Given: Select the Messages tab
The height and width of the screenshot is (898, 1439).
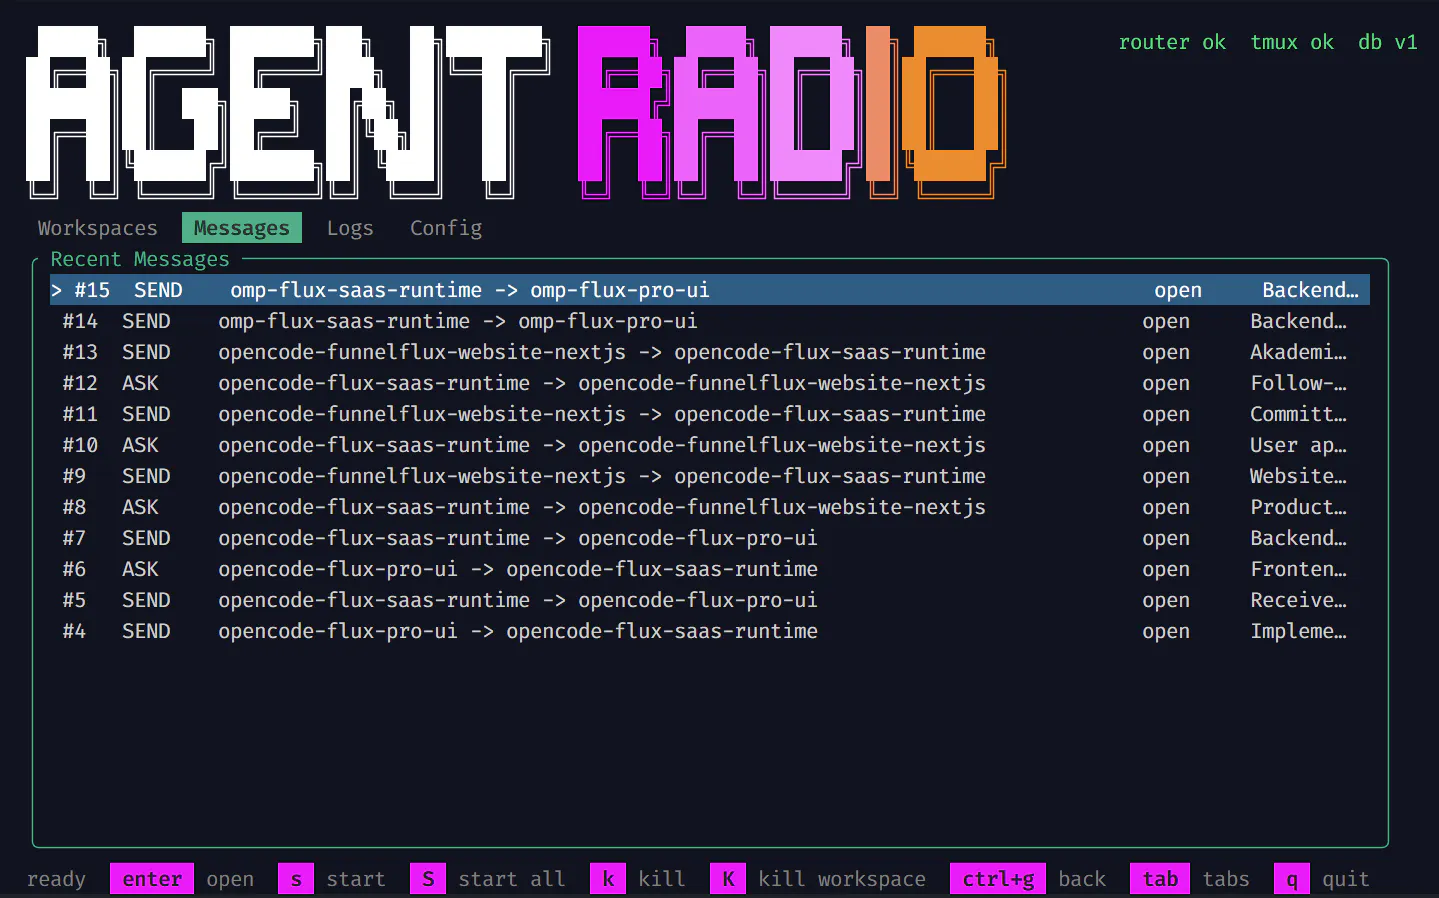Looking at the screenshot, I should pyautogui.click(x=241, y=228).
